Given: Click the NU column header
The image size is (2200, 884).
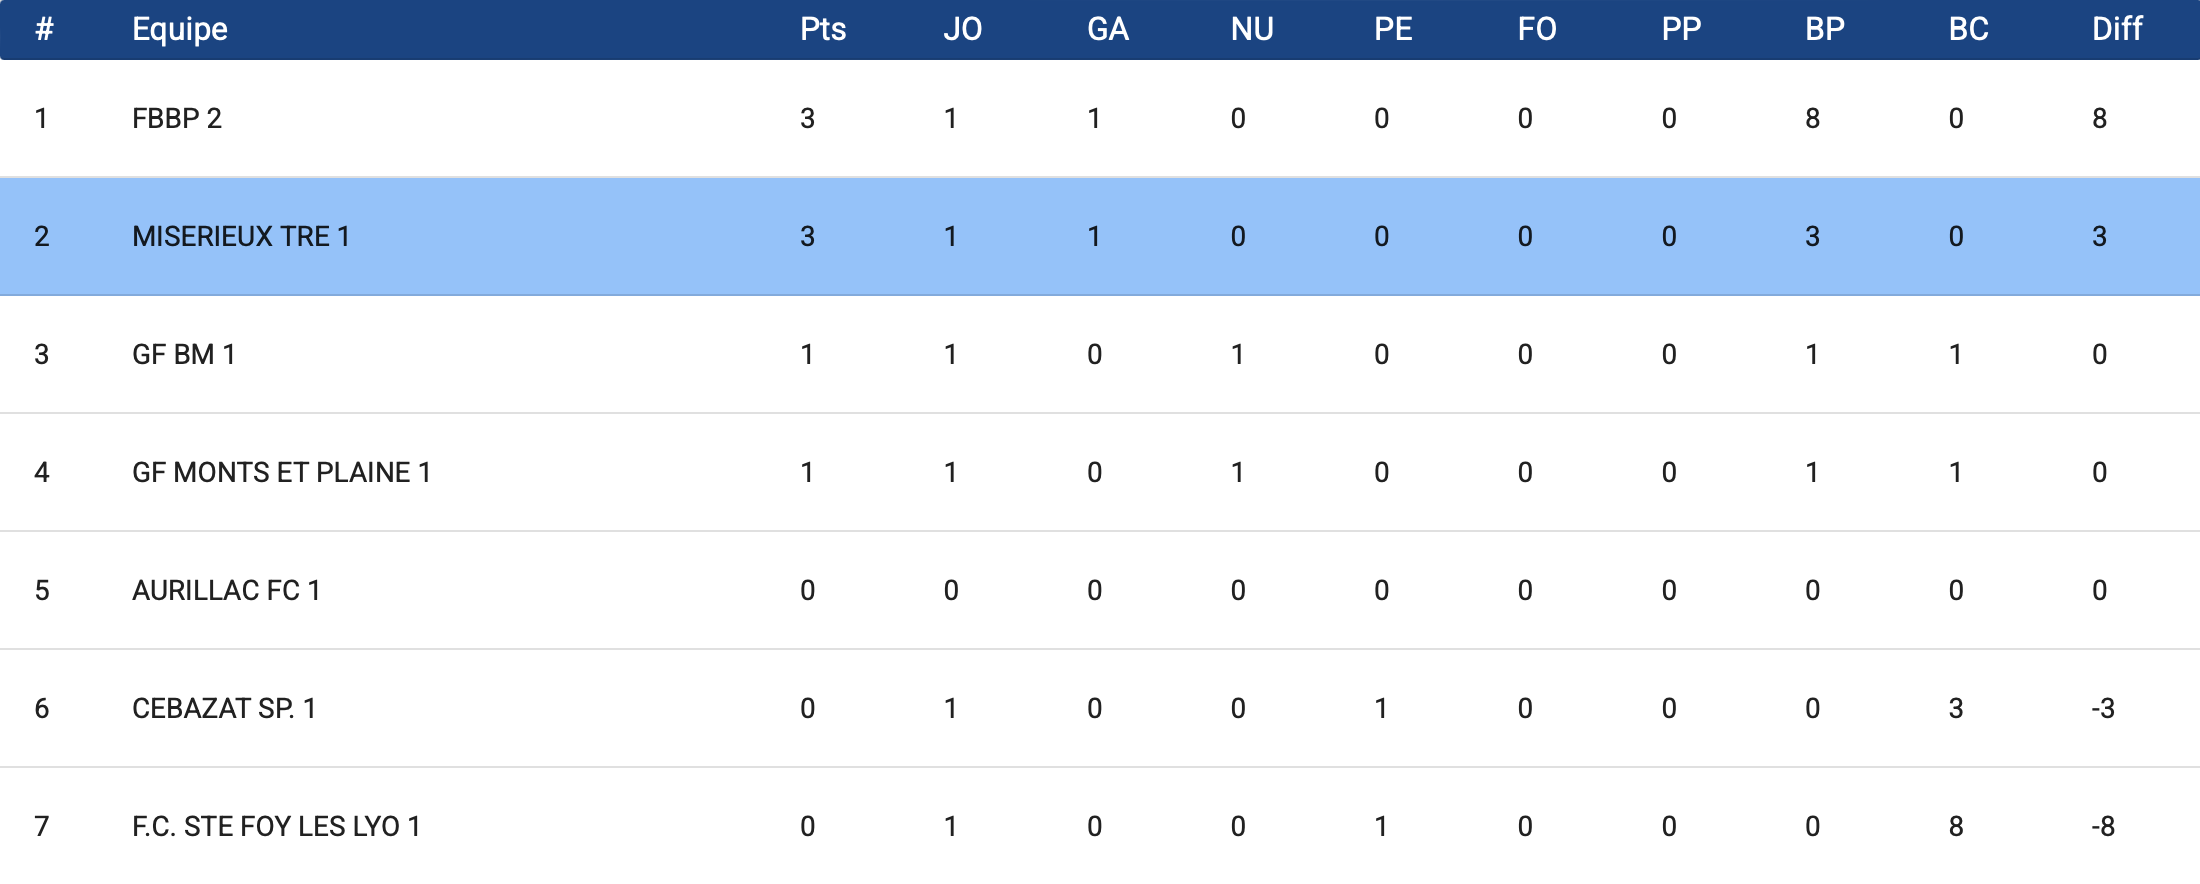Looking at the screenshot, I should click(x=1252, y=29).
